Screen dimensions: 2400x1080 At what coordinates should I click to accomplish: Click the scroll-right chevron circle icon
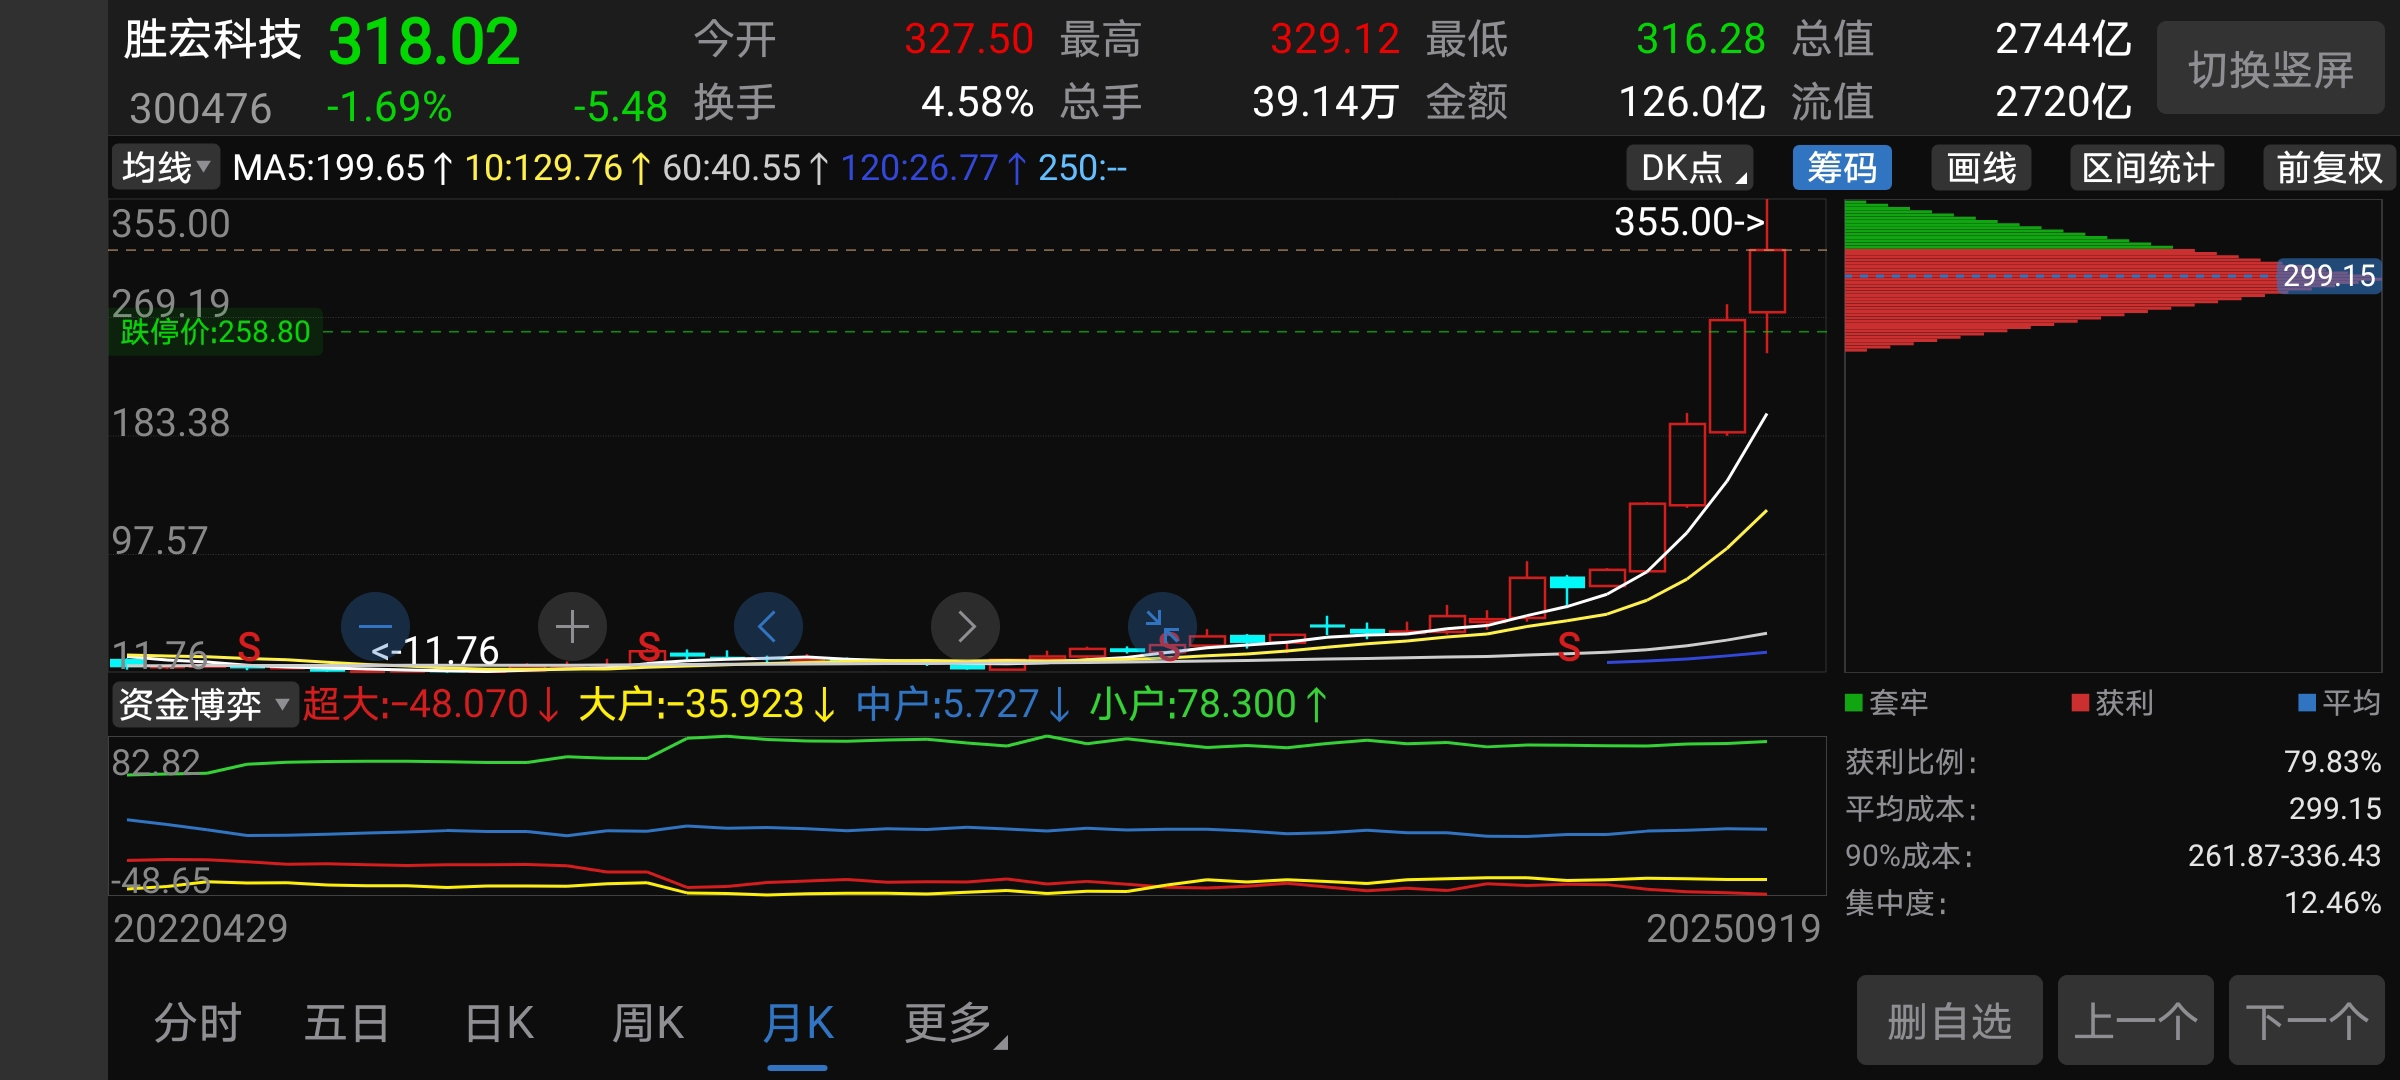tap(965, 627)
